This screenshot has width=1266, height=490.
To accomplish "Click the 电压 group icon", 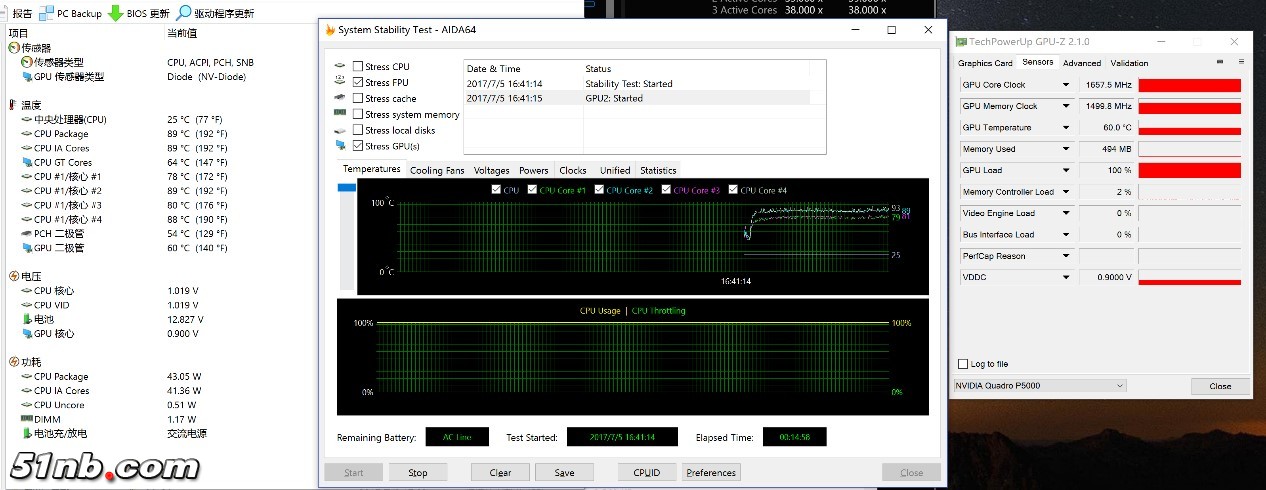I will click(13, 276).
